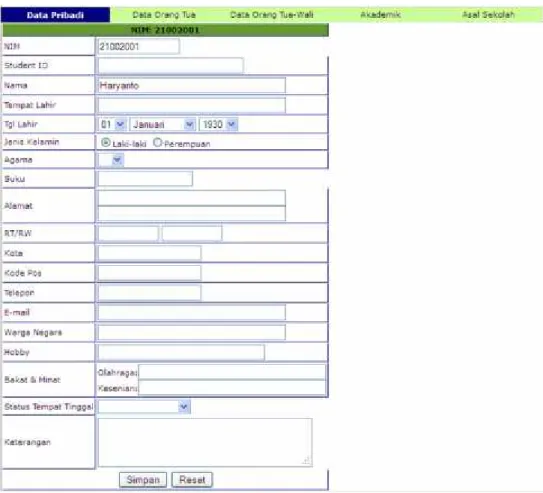Open the birth month dropdown showing Januari

tap(162, 124)
